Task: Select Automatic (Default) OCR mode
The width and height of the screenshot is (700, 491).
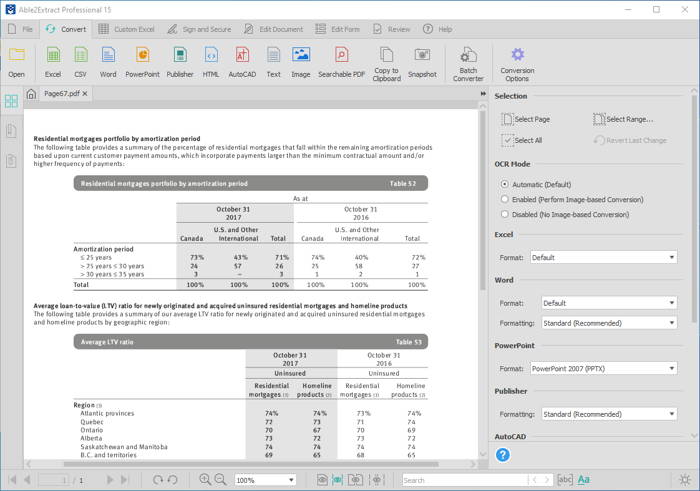Action: pos(504,185)
